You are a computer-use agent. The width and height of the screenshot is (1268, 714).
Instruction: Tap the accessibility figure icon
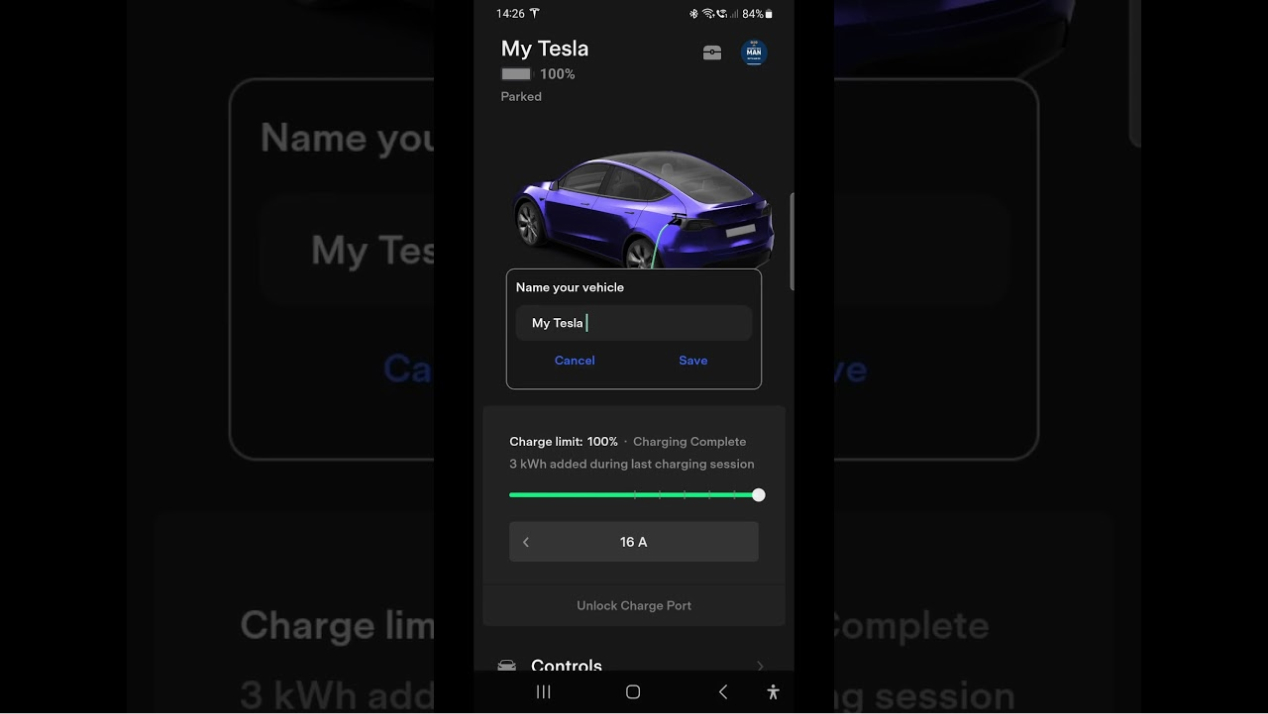[x=773, y=692]
